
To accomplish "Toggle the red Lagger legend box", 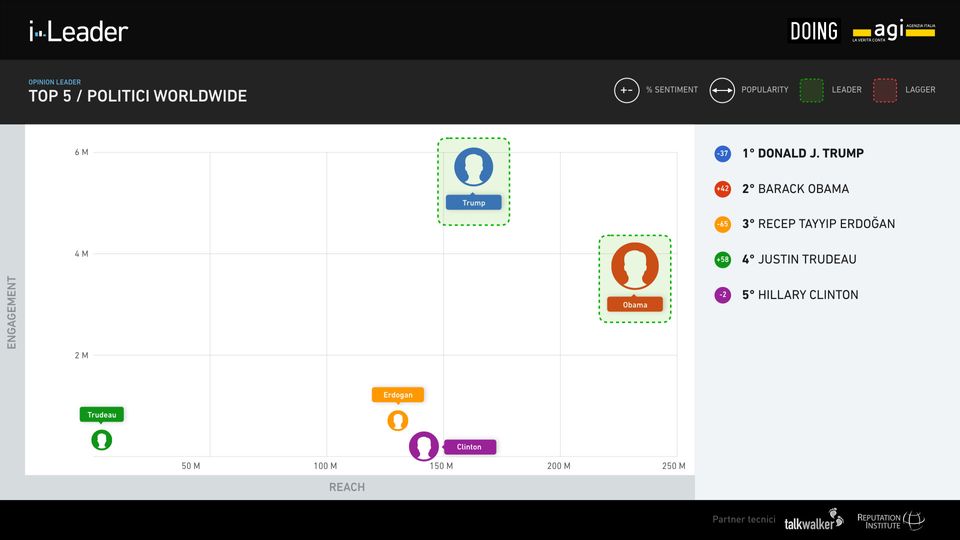I will pyautogui.click(x=884, y=90).
